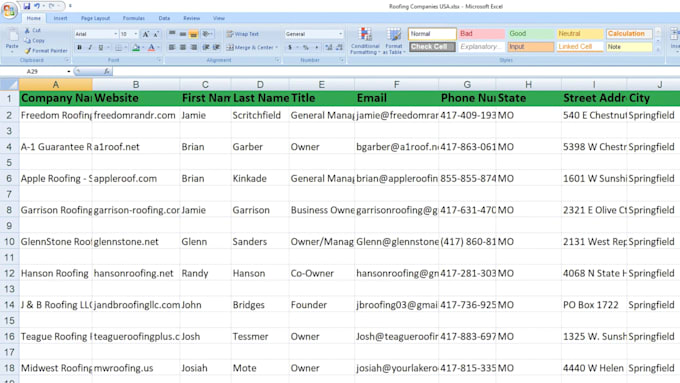Decrease cell indent
This screenshot has width=680, height=383.
tap(206, 47)
